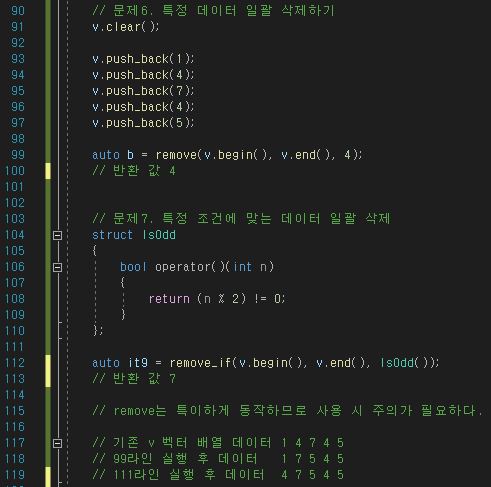
Task: Click the closing '};' on line 110
Action: (x=98, y=331)
